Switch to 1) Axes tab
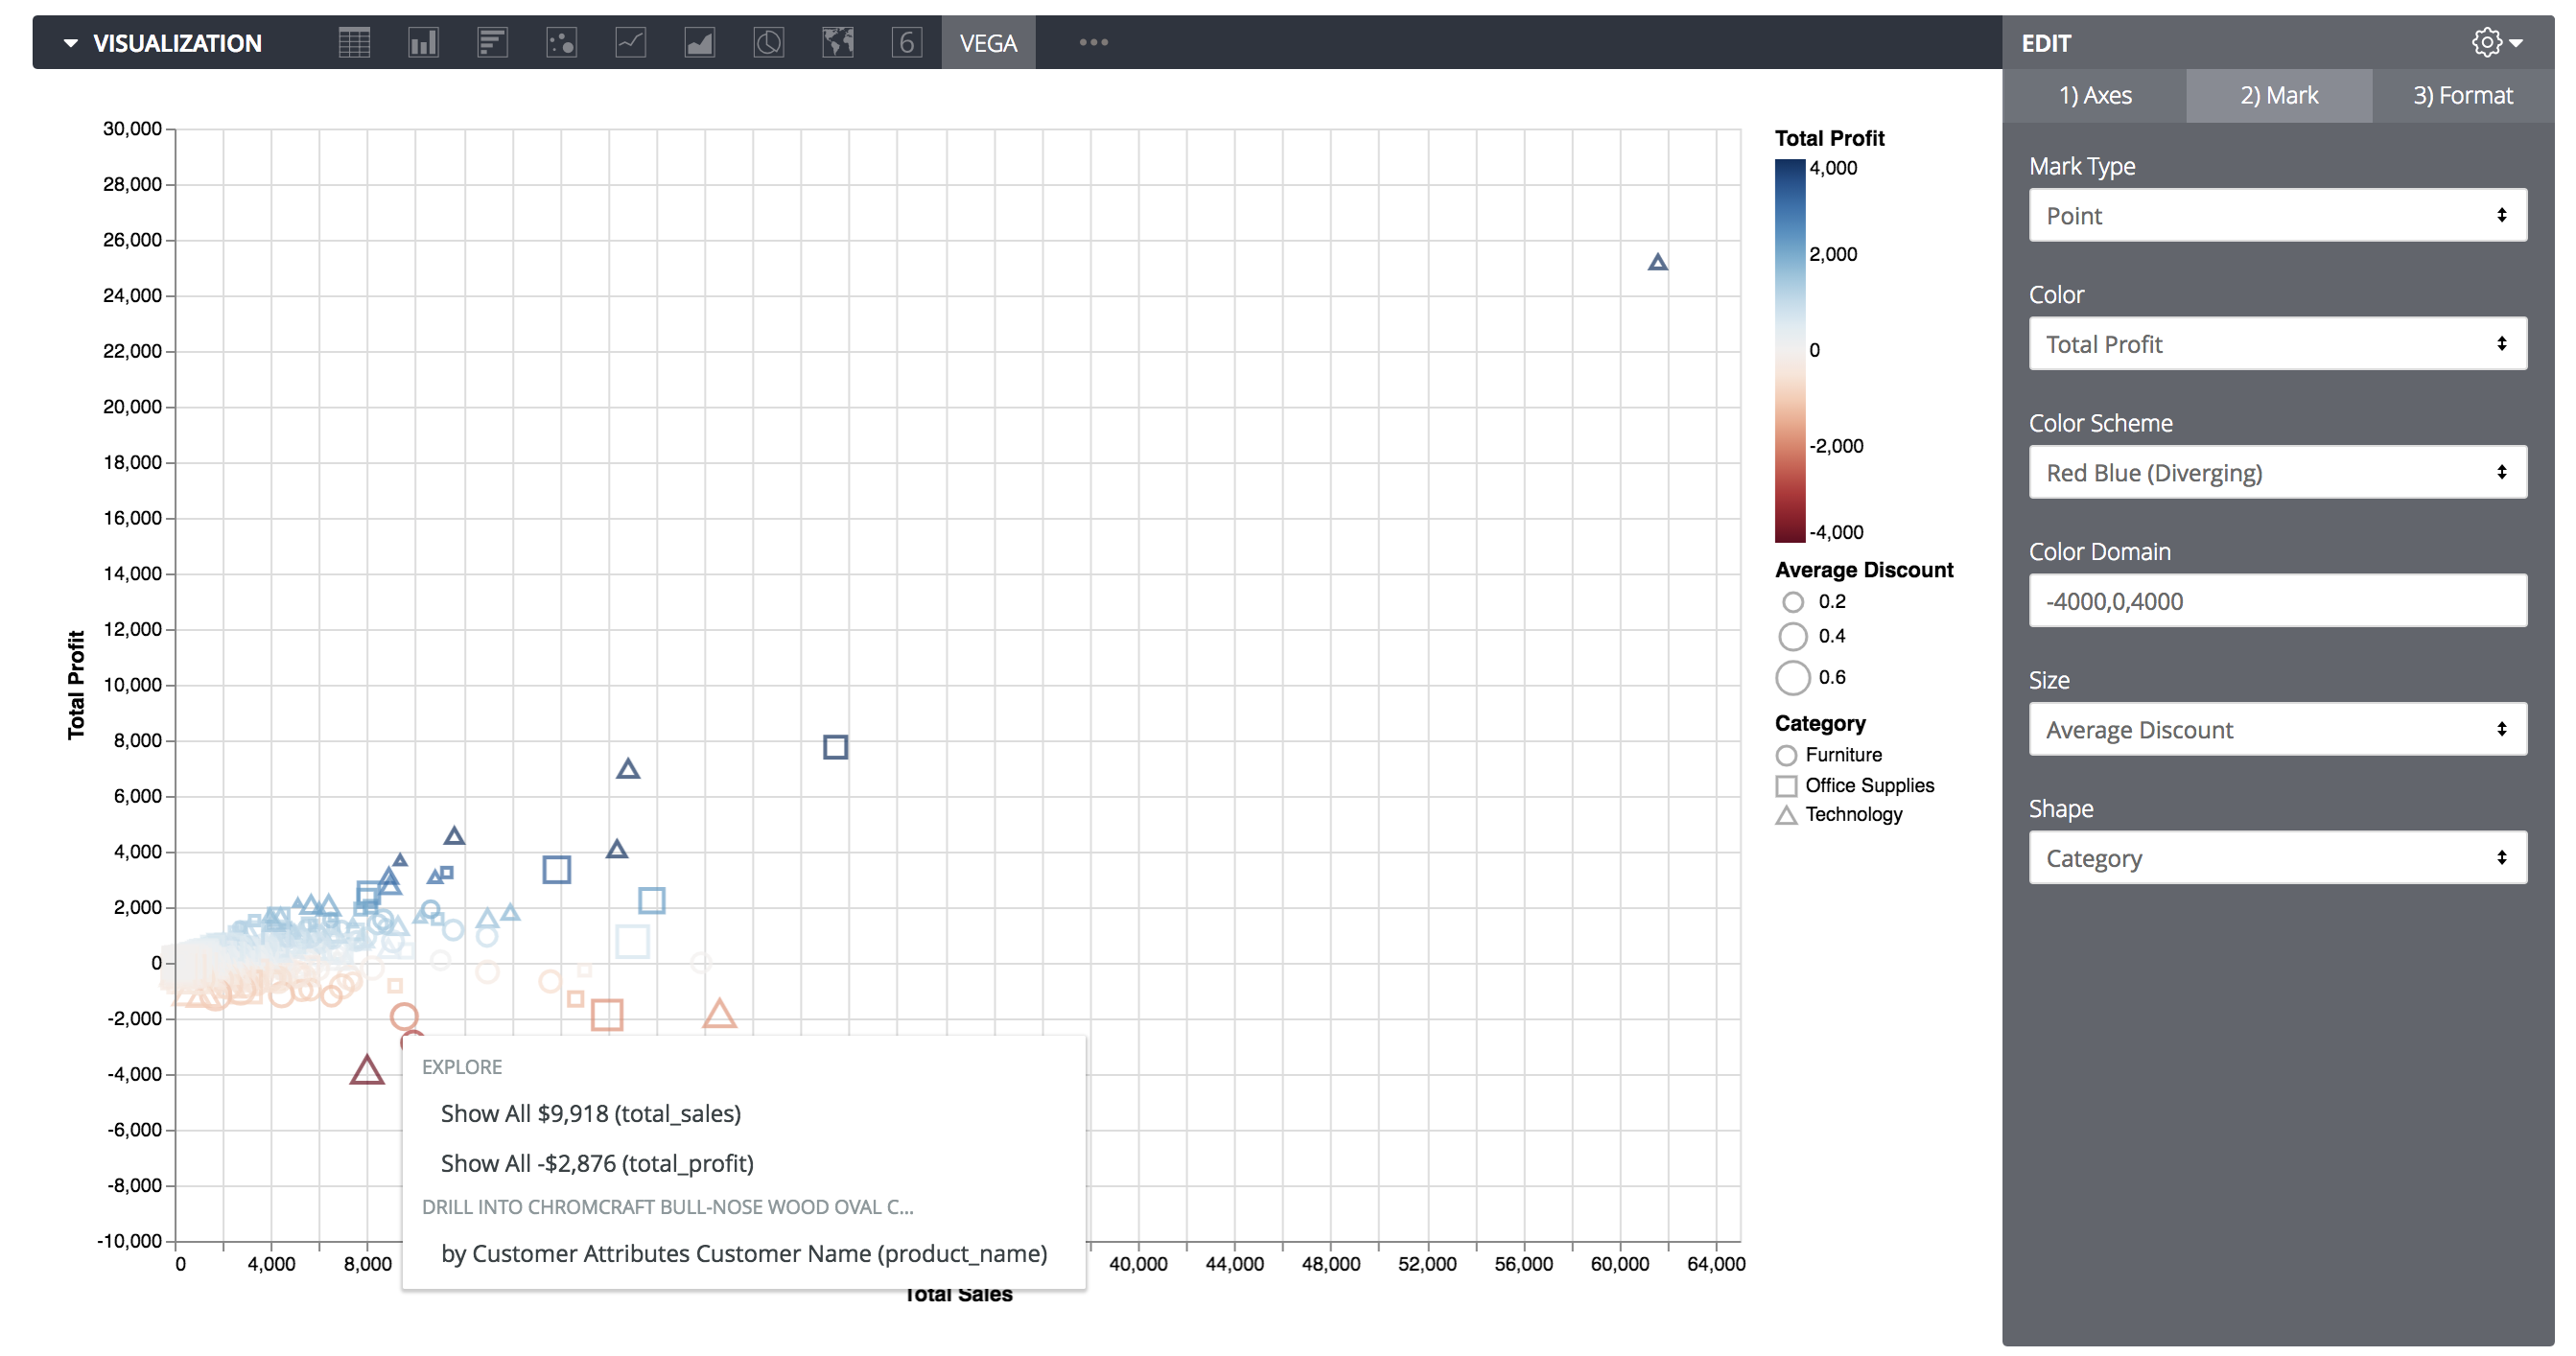This screenshot has height=1356, width=2576. tap(2100, 95)
